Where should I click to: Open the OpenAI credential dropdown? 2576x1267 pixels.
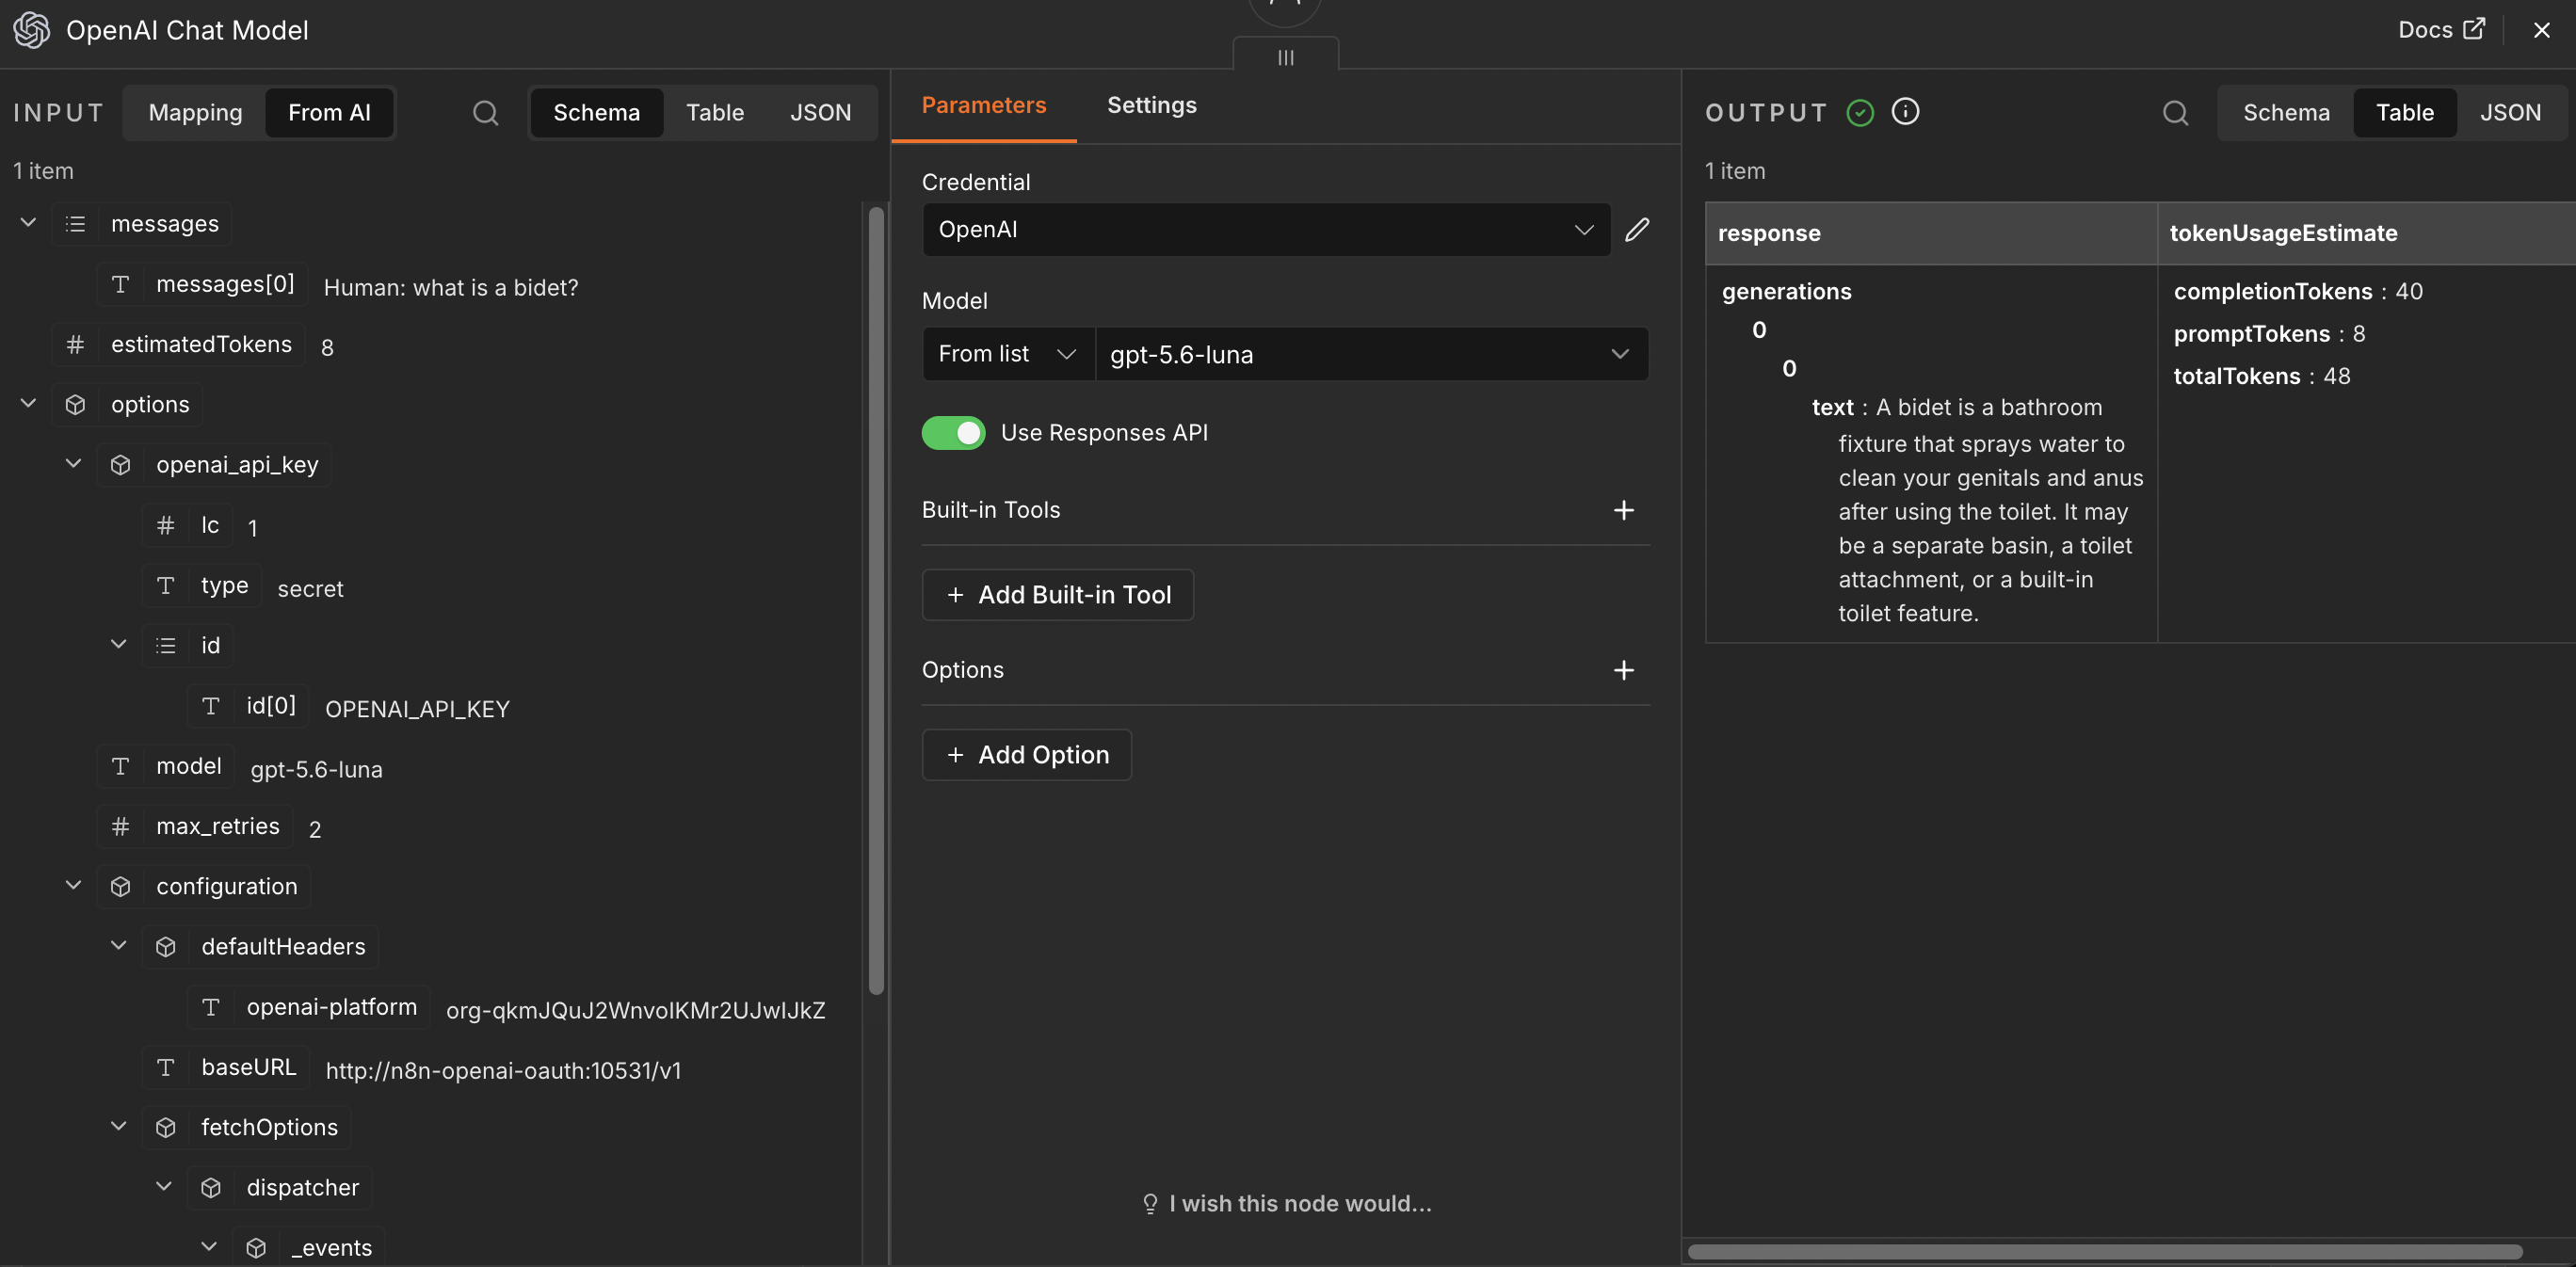click(1266, 229)
